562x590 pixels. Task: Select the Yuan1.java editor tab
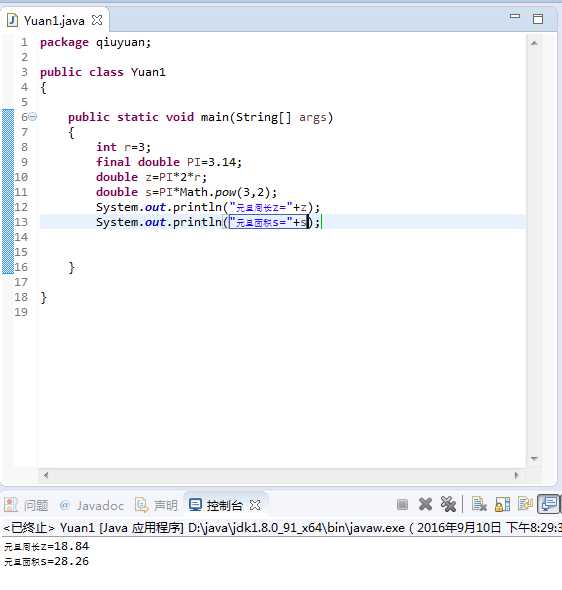(55, 20)
